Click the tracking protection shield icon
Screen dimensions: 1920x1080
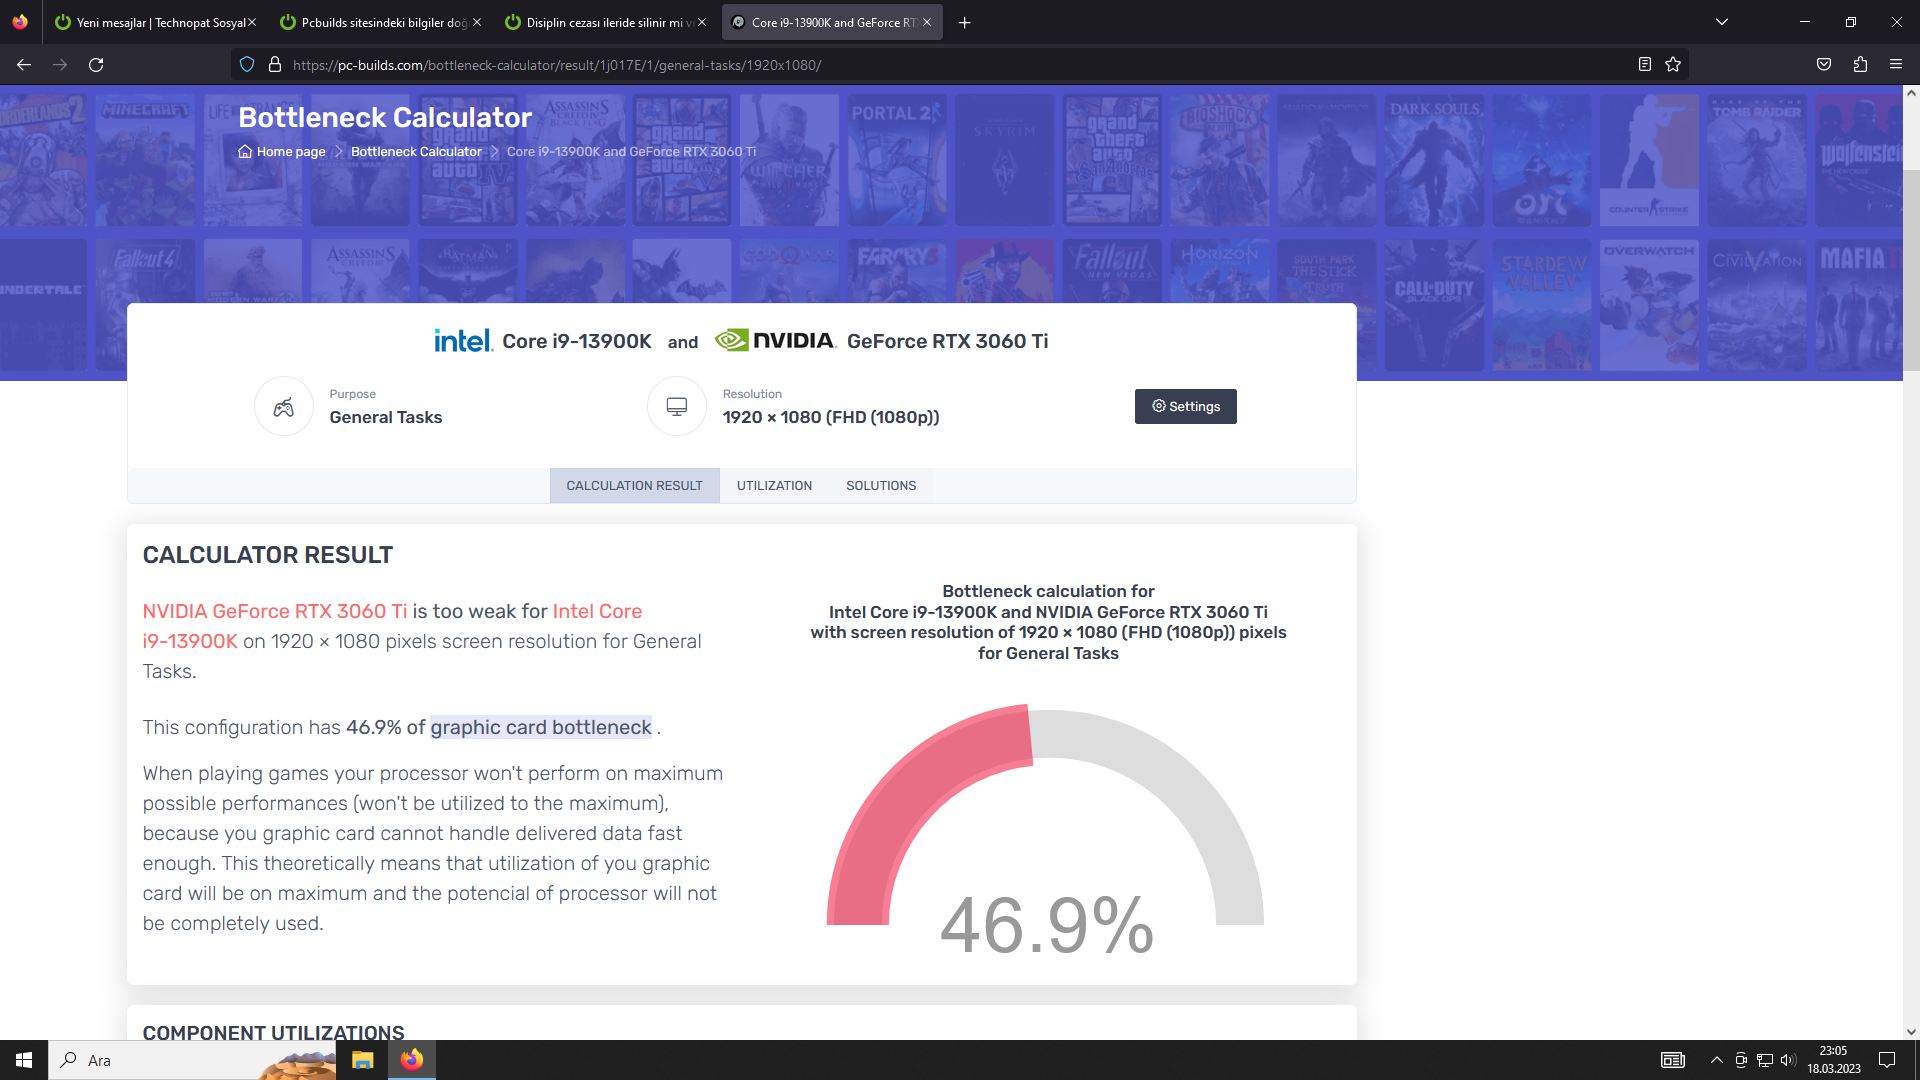pyautogui.click(x=247, y=65)
